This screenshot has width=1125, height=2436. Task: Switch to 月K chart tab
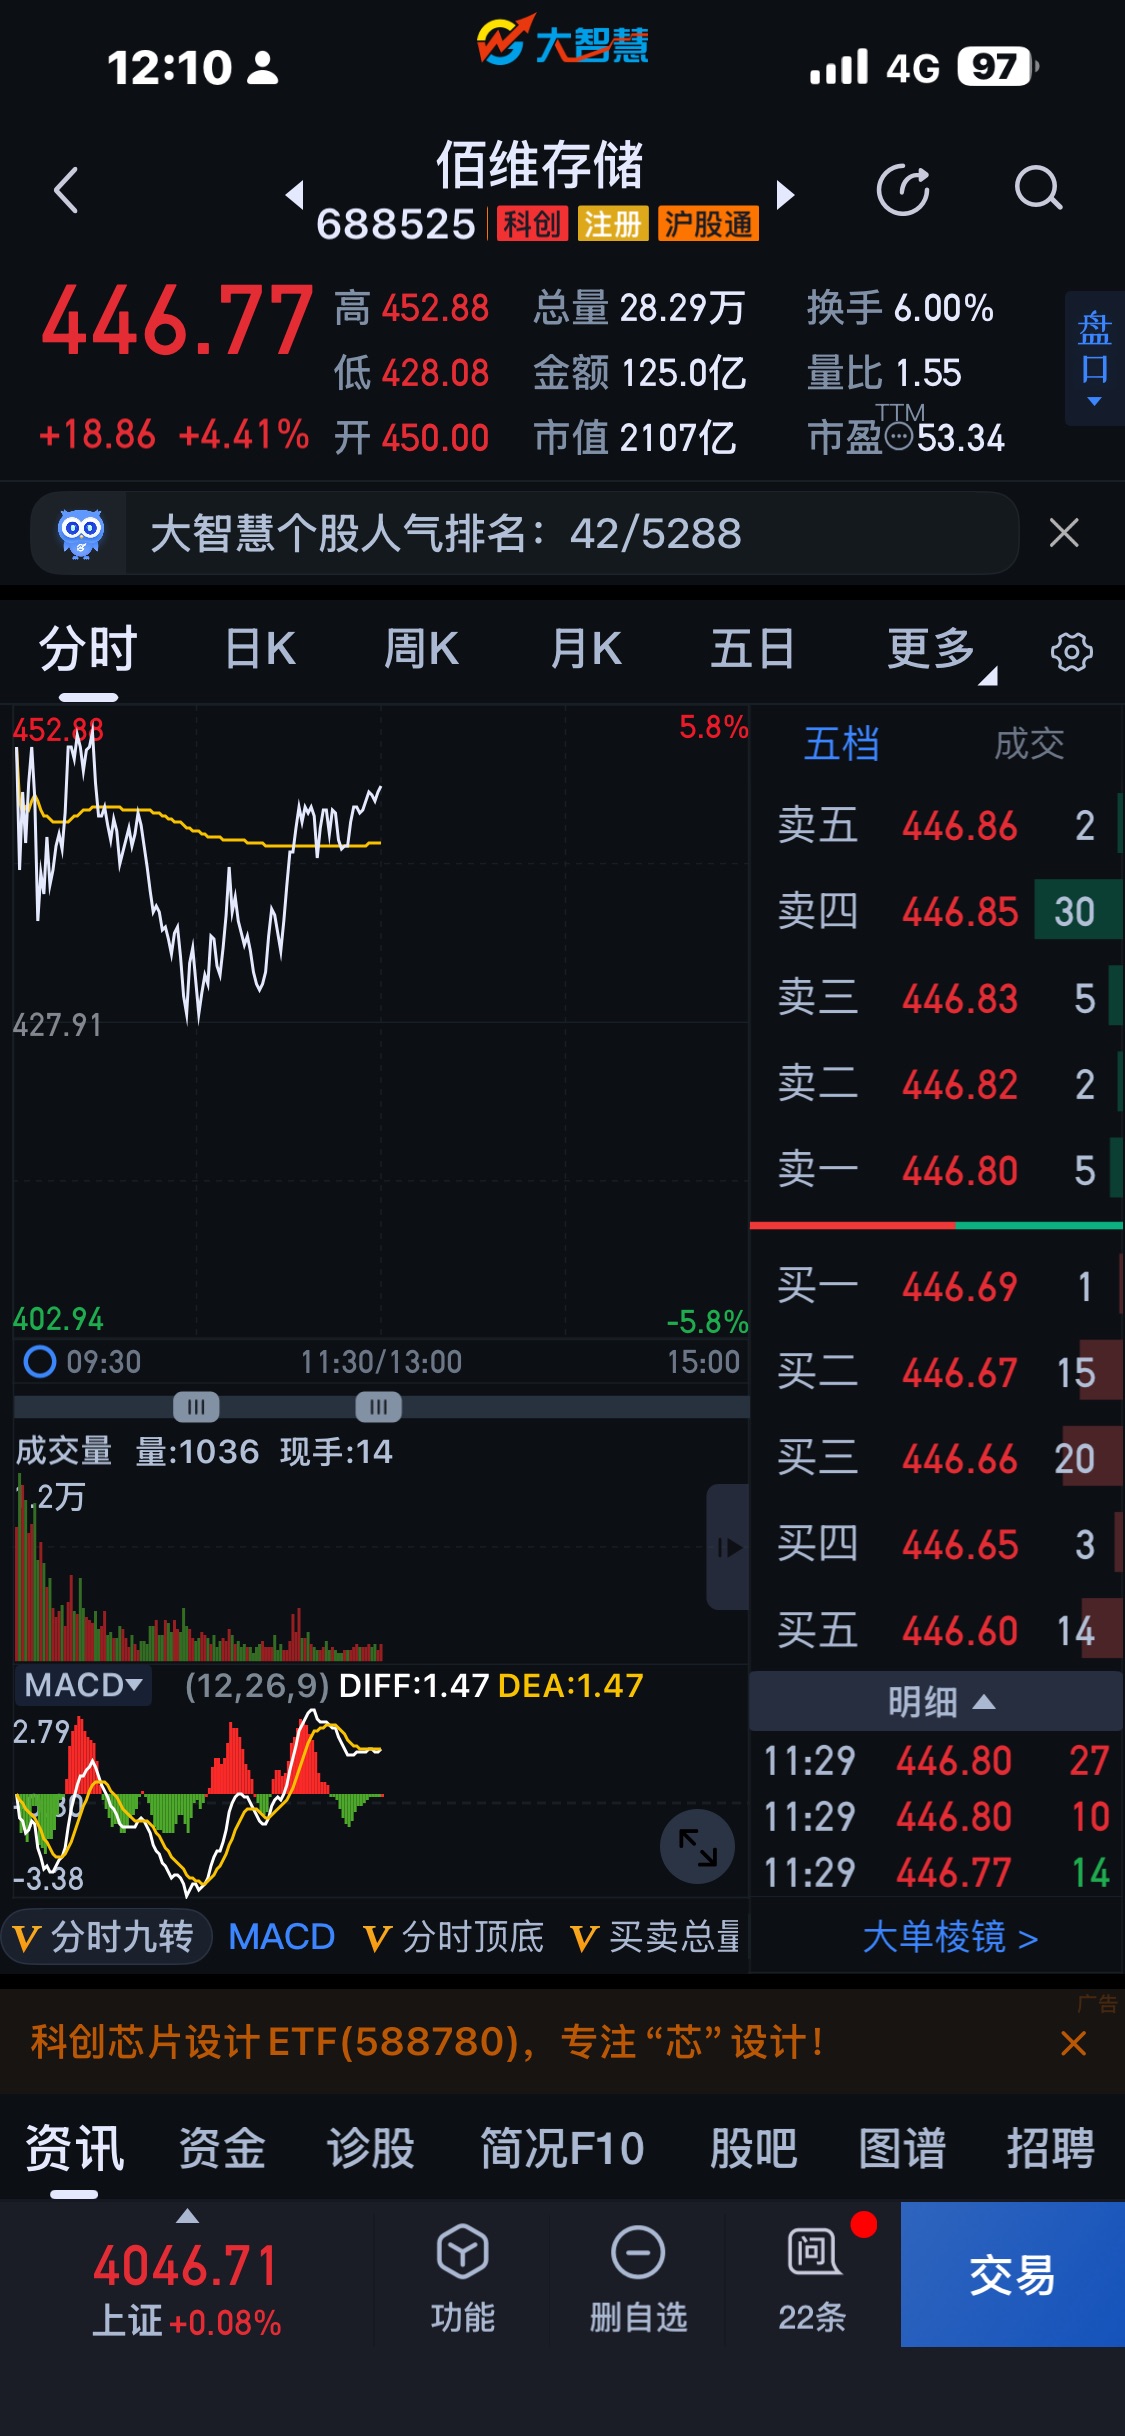[x=586, y=650]
